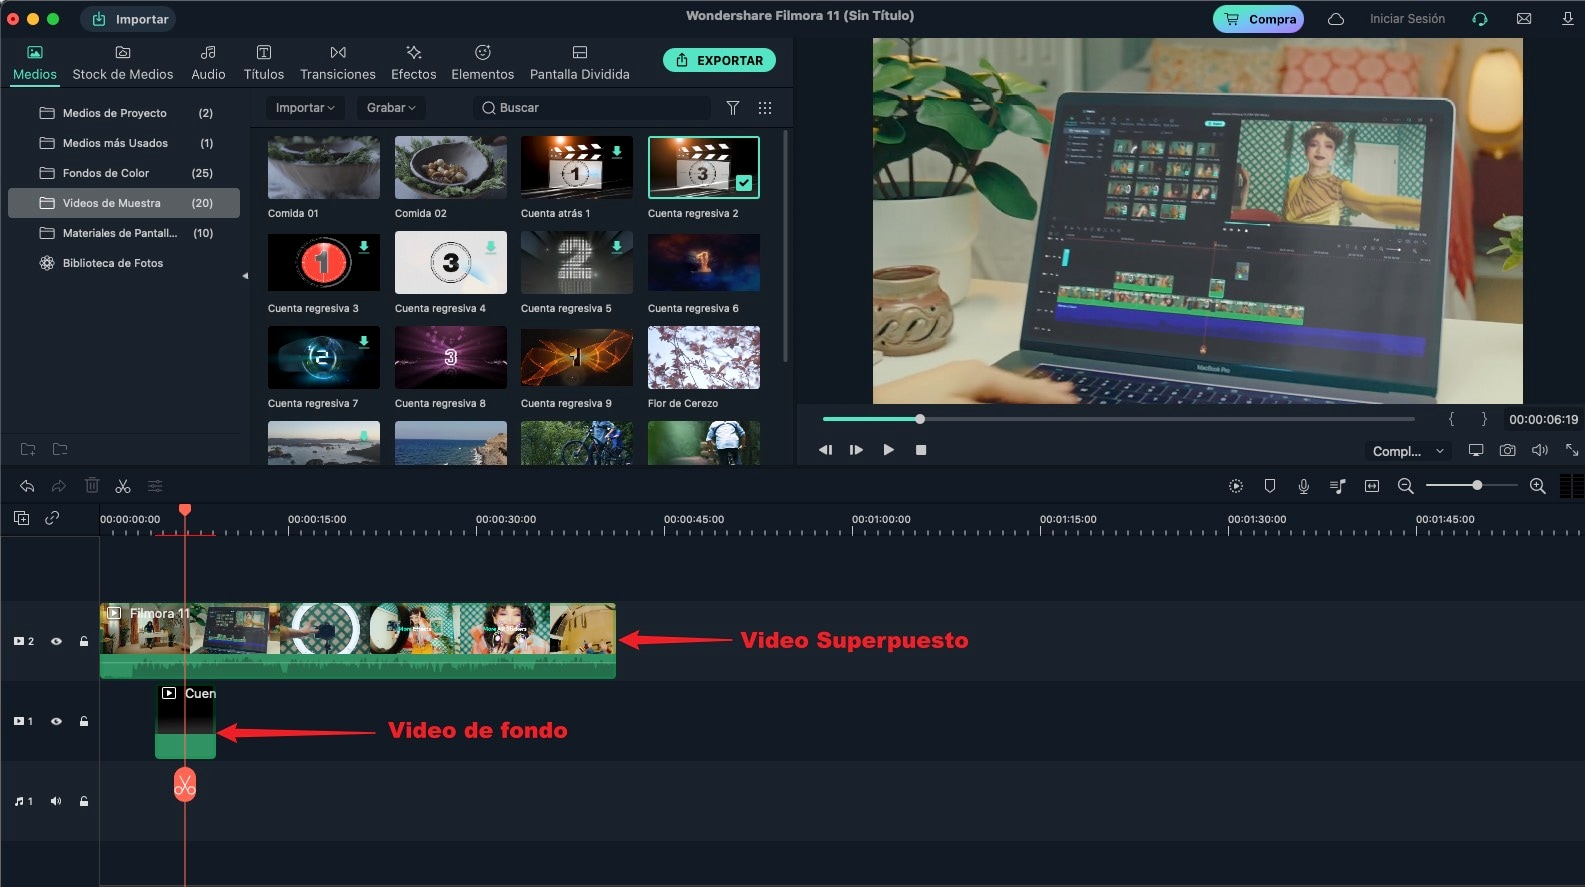The image size is (1585, 887).
Task: Click the timeline zoom slider handle
Action: (1477, 485)
